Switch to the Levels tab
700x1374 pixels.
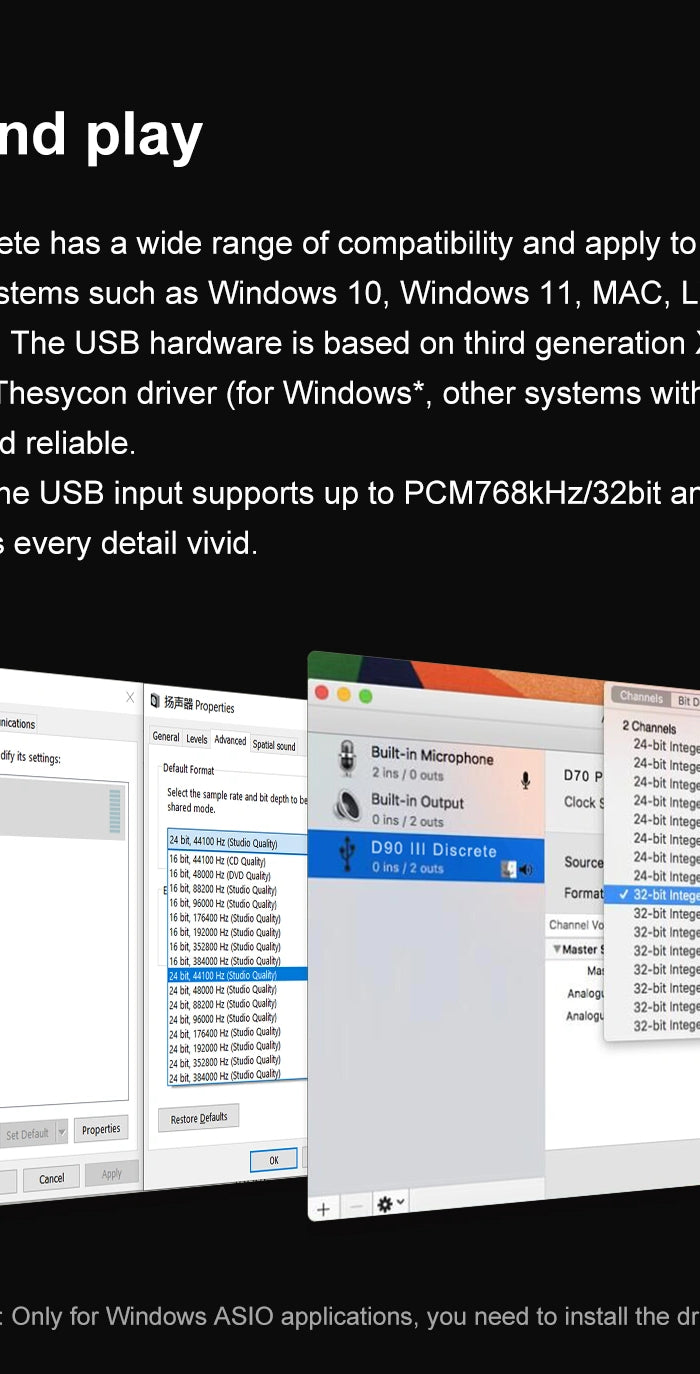pyautogui.click(x=197, y=739)
